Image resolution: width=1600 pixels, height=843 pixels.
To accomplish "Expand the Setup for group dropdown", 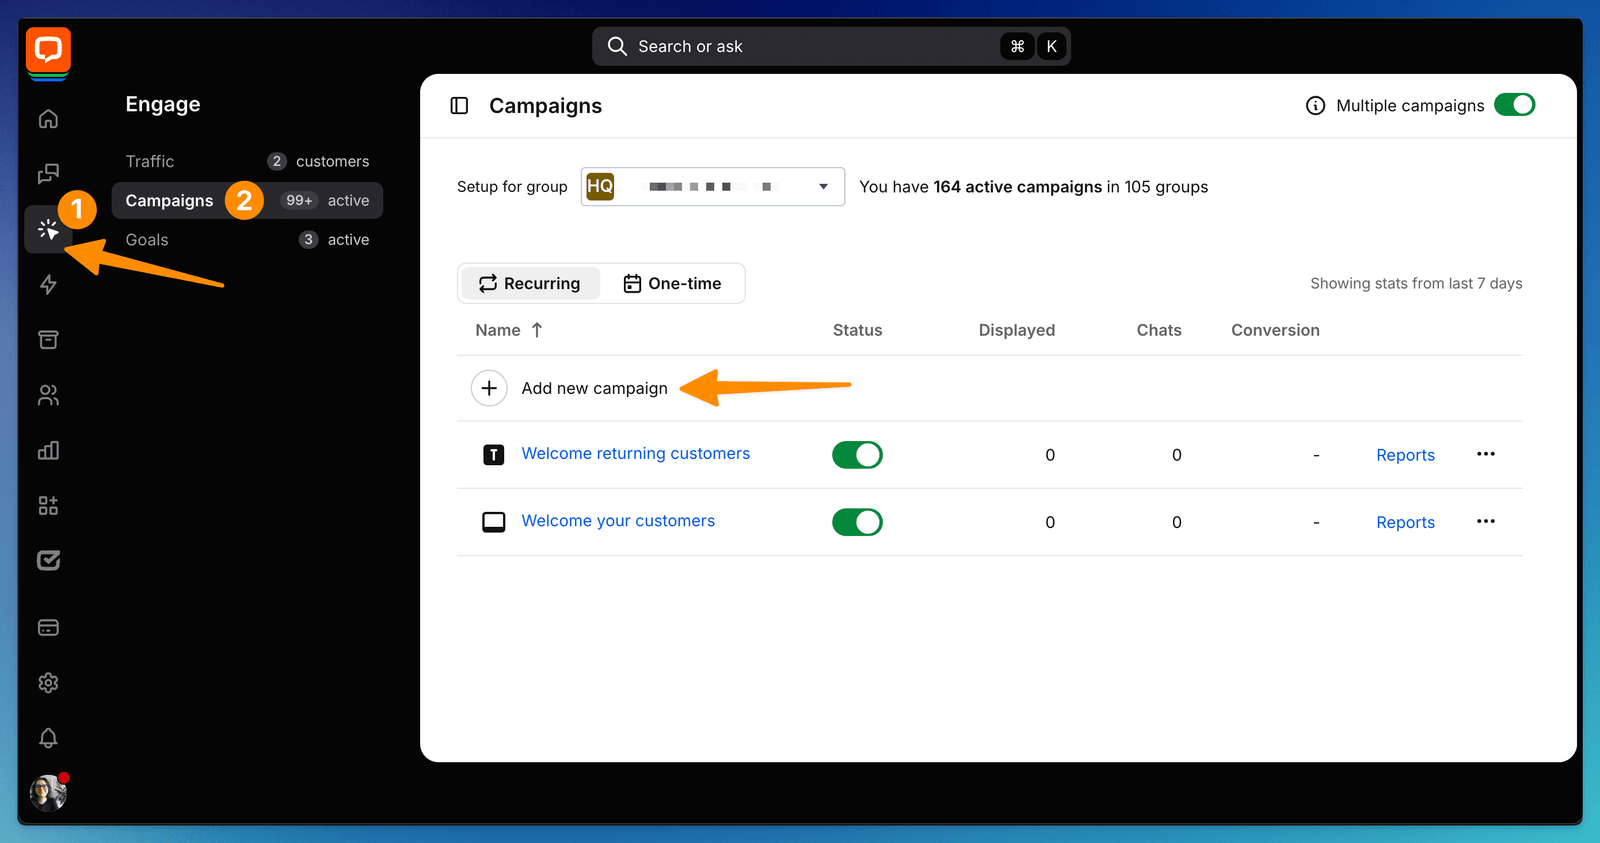I will pos(712,187).
